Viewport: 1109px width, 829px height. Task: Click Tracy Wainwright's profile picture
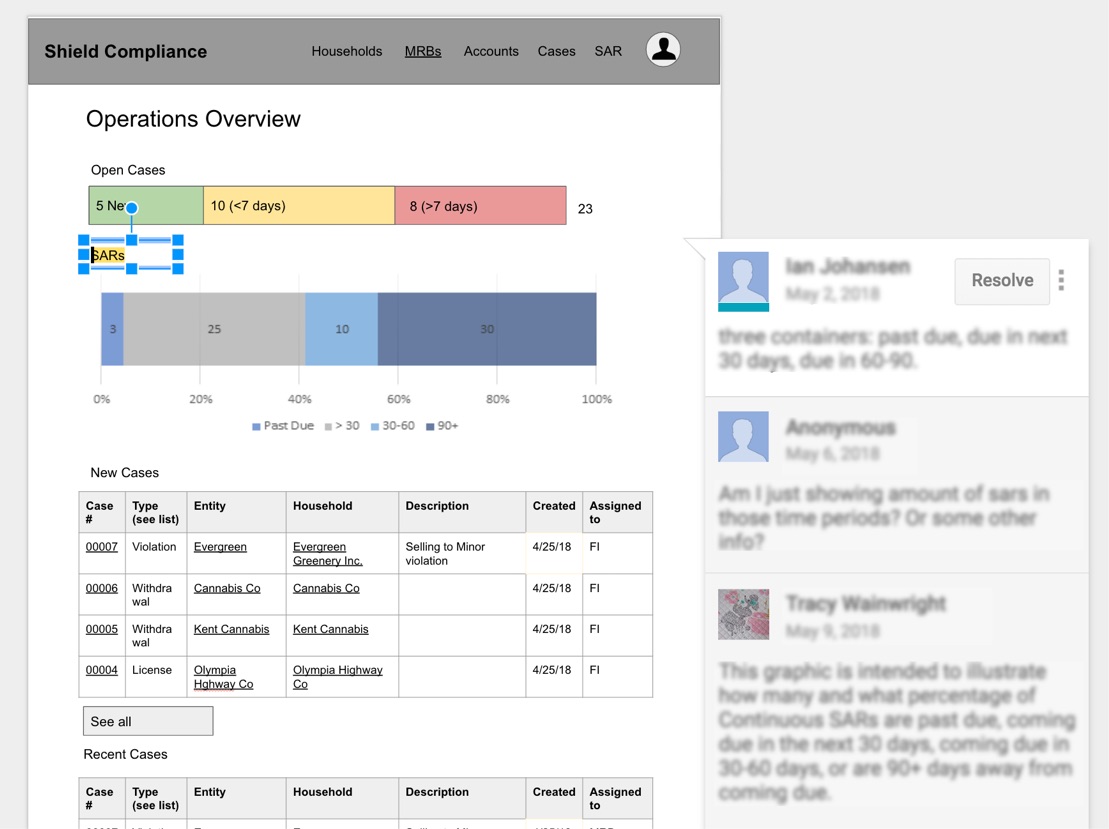tap(743, 614)
